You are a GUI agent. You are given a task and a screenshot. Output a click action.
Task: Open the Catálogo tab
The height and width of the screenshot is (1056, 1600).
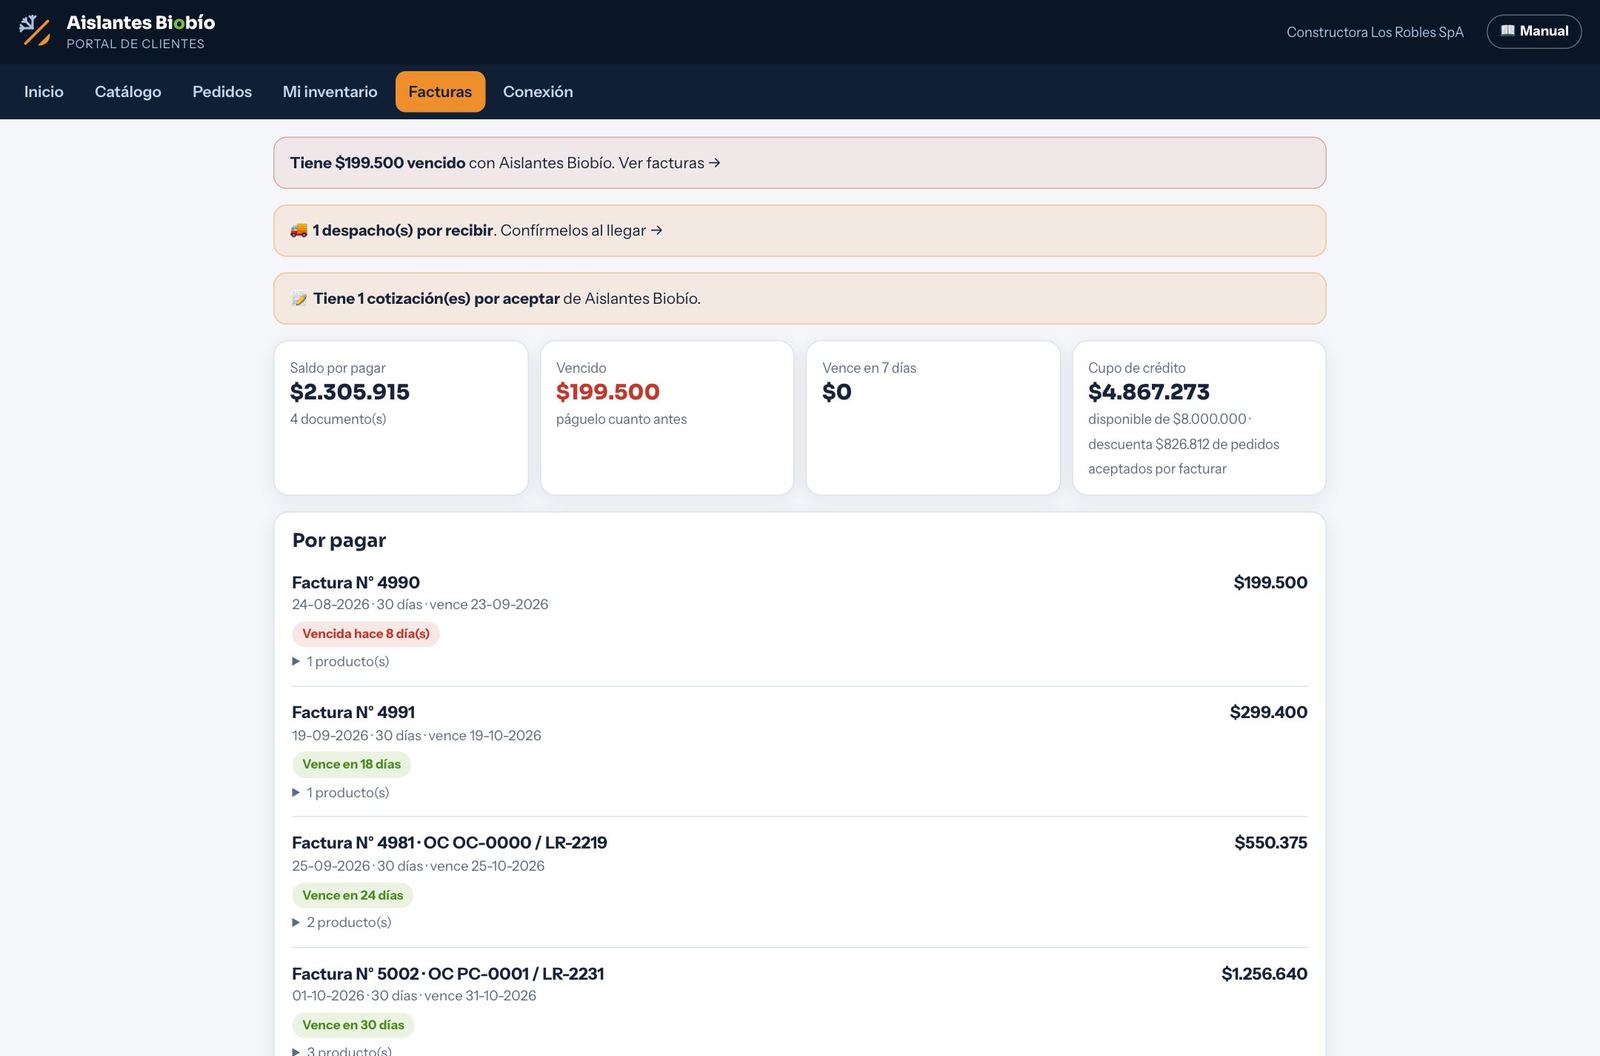click(x=128, y=92)
